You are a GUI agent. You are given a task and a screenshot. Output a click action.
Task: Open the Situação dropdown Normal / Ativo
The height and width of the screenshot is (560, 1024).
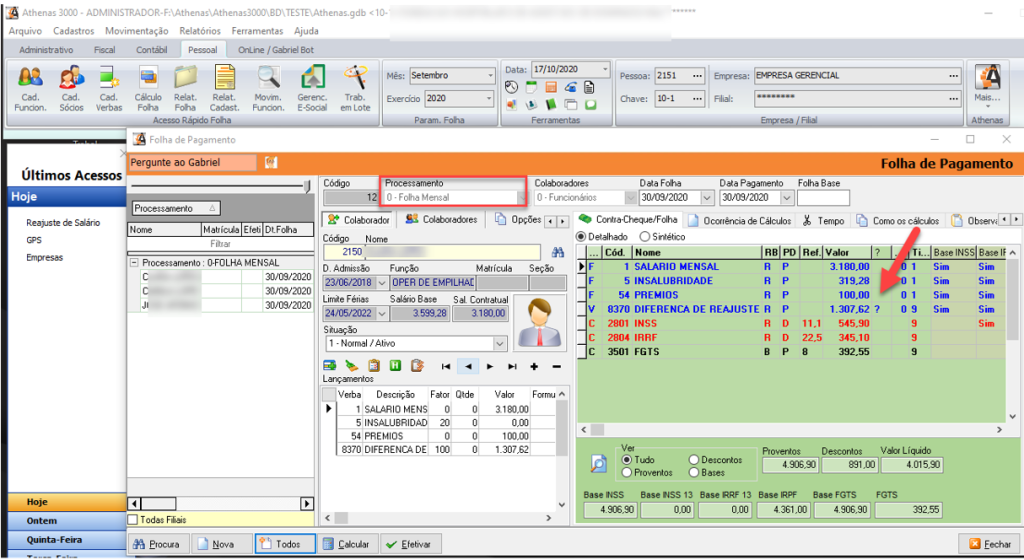point(499,343)
